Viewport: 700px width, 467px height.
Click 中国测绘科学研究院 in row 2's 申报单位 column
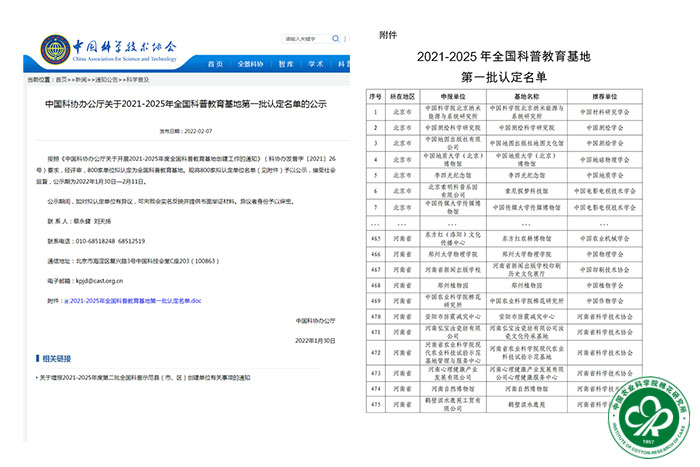pyautogui.click(x=453, y=128)
